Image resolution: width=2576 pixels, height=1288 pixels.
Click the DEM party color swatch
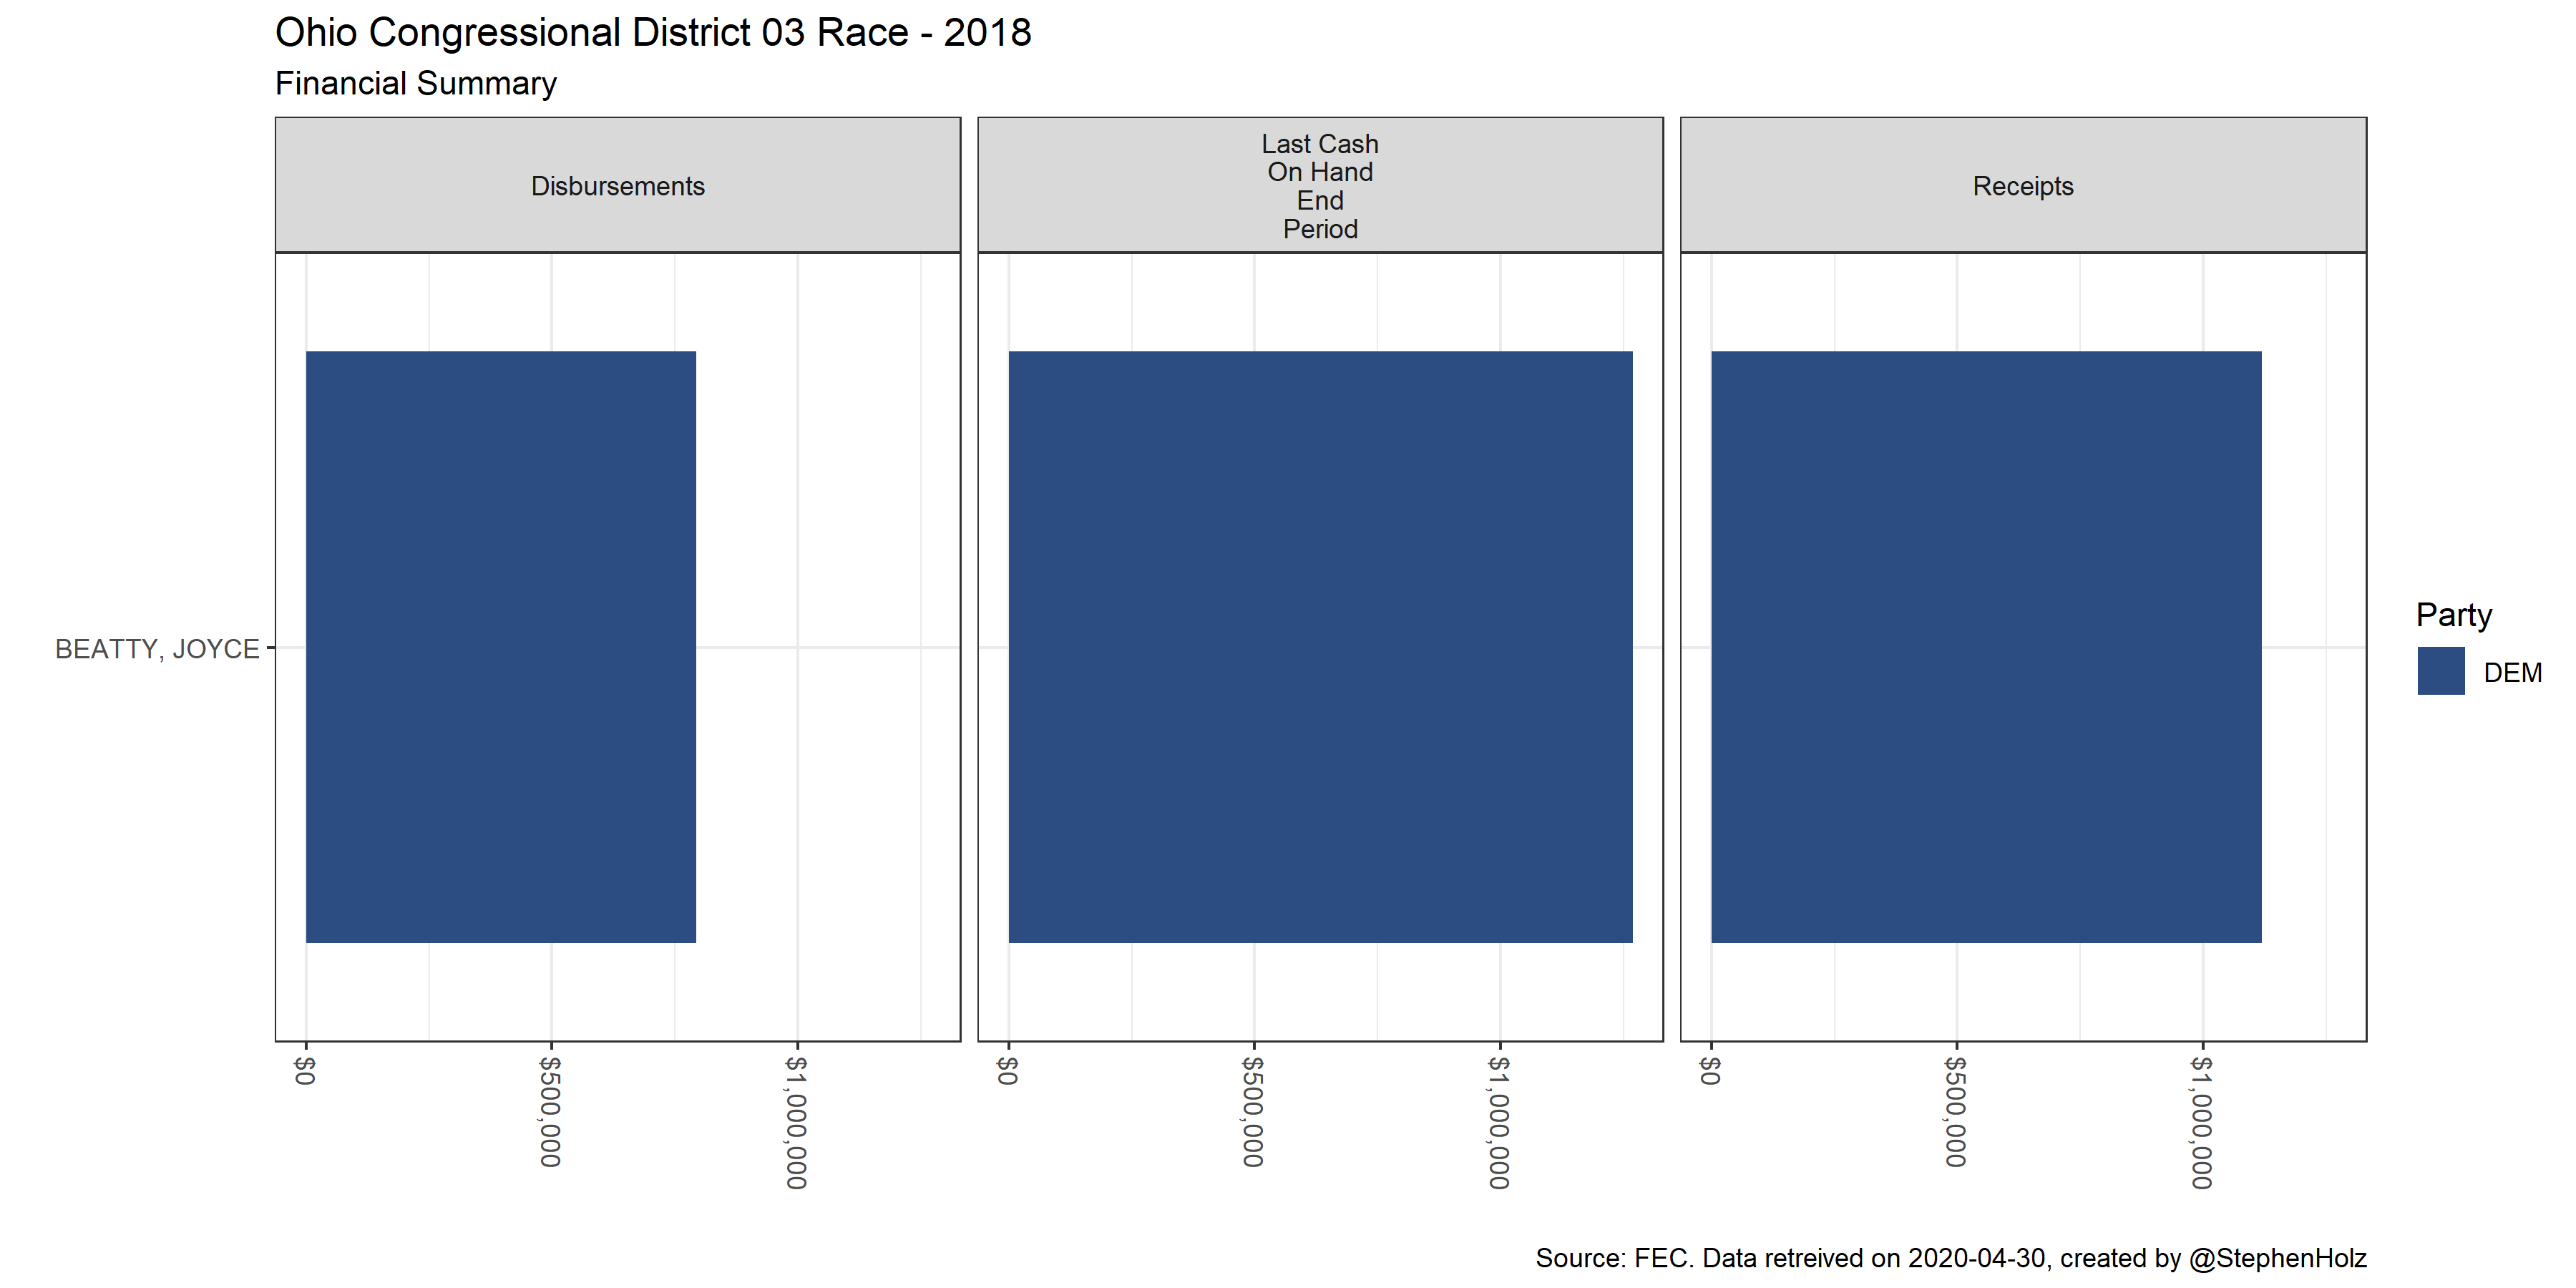coord(2440,671)
